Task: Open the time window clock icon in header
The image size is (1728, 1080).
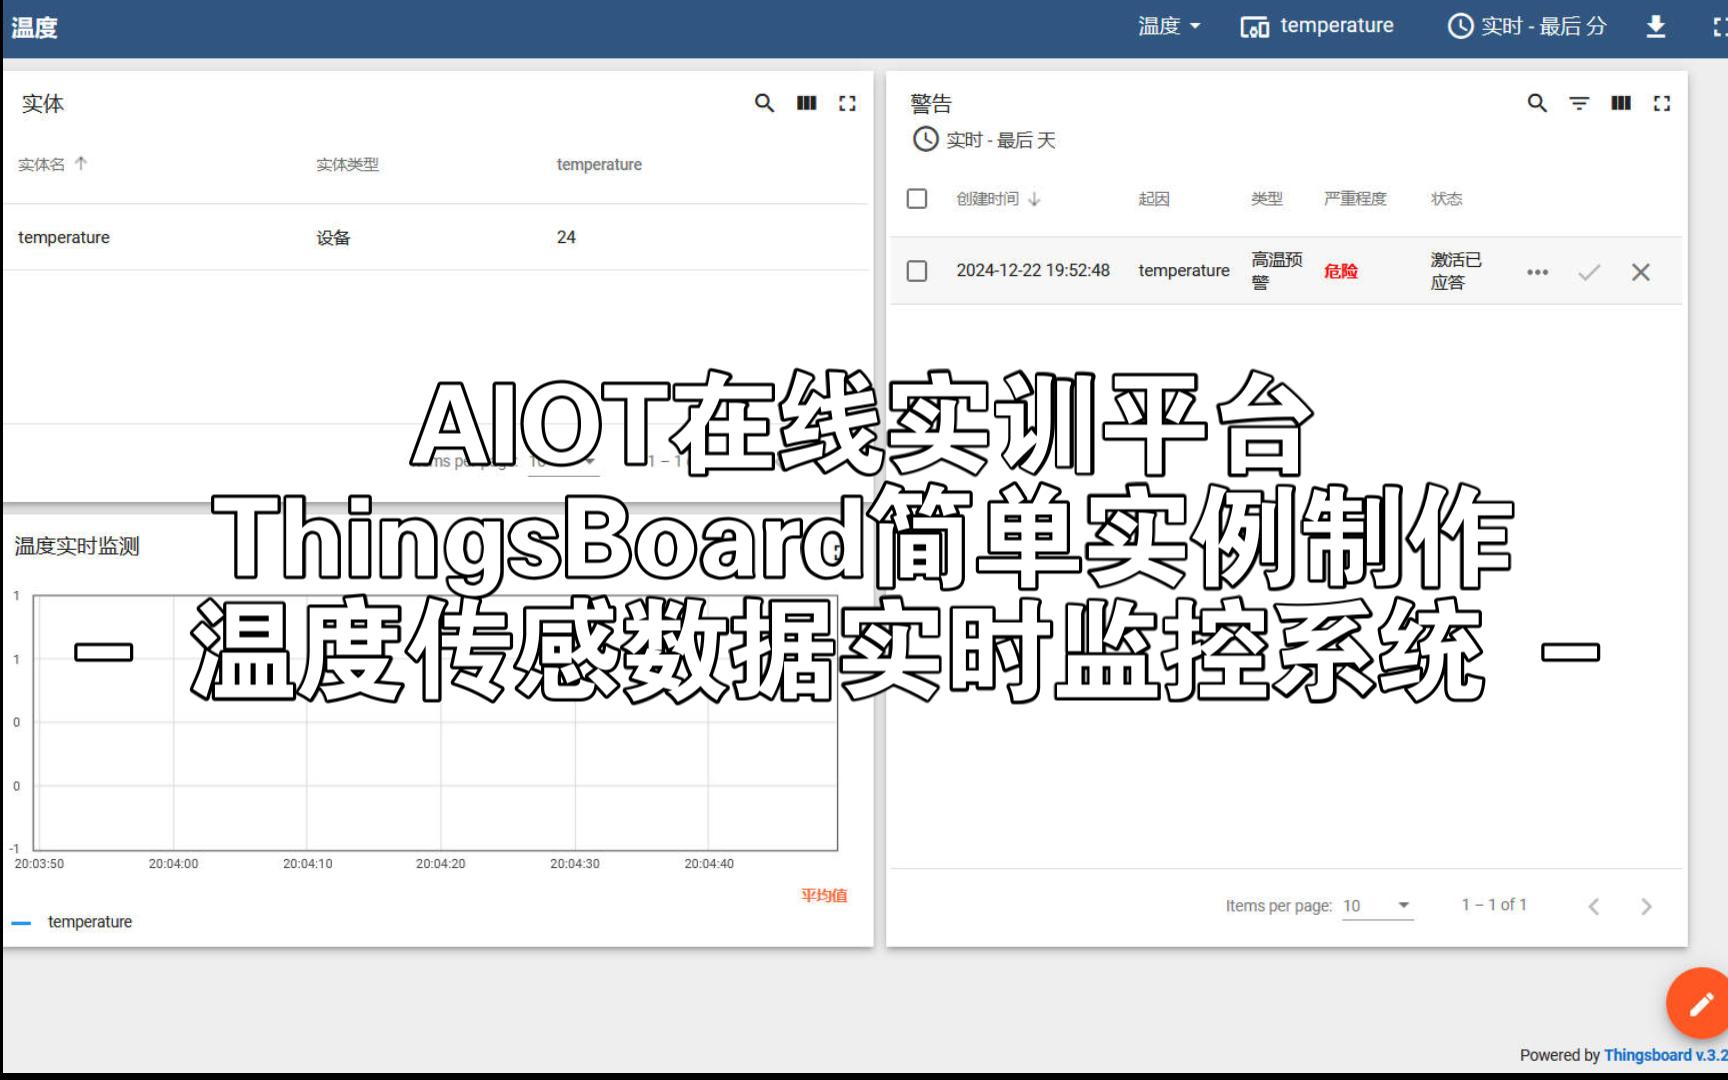Action: pyautogui.click(x=1458, y=26)
